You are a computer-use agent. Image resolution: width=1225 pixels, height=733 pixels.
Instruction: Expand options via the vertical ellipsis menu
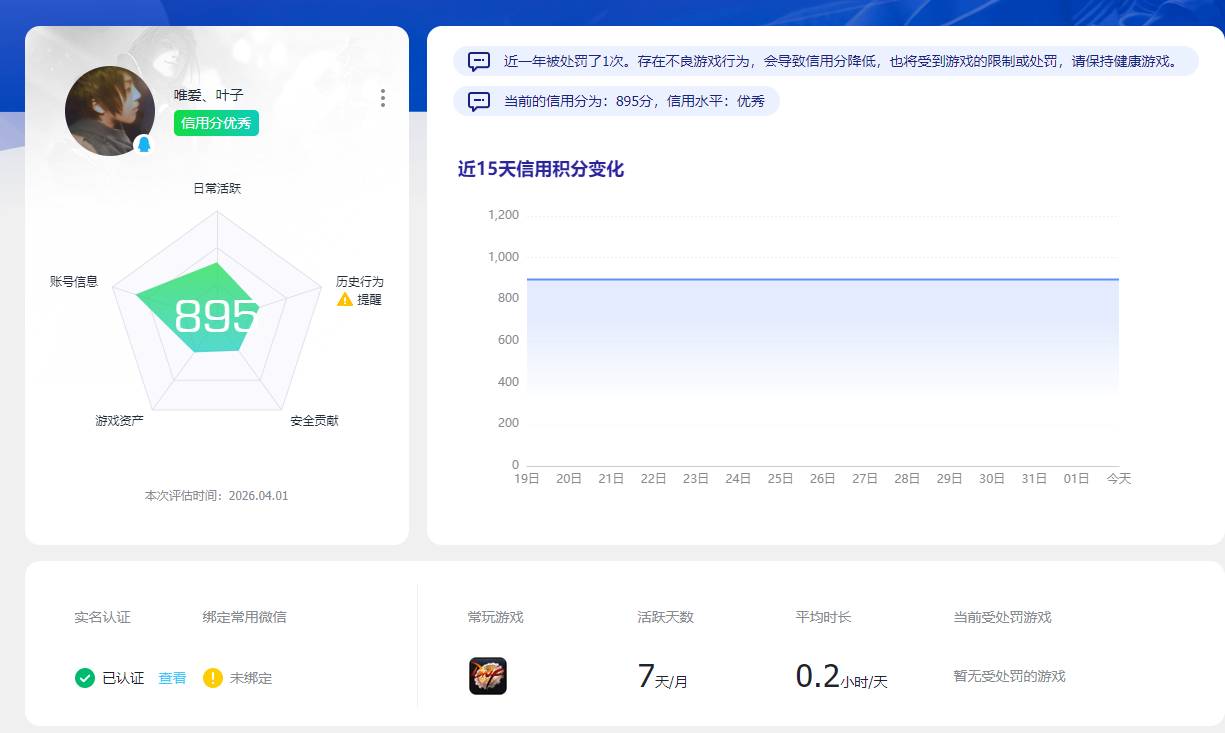coord(382,97)
